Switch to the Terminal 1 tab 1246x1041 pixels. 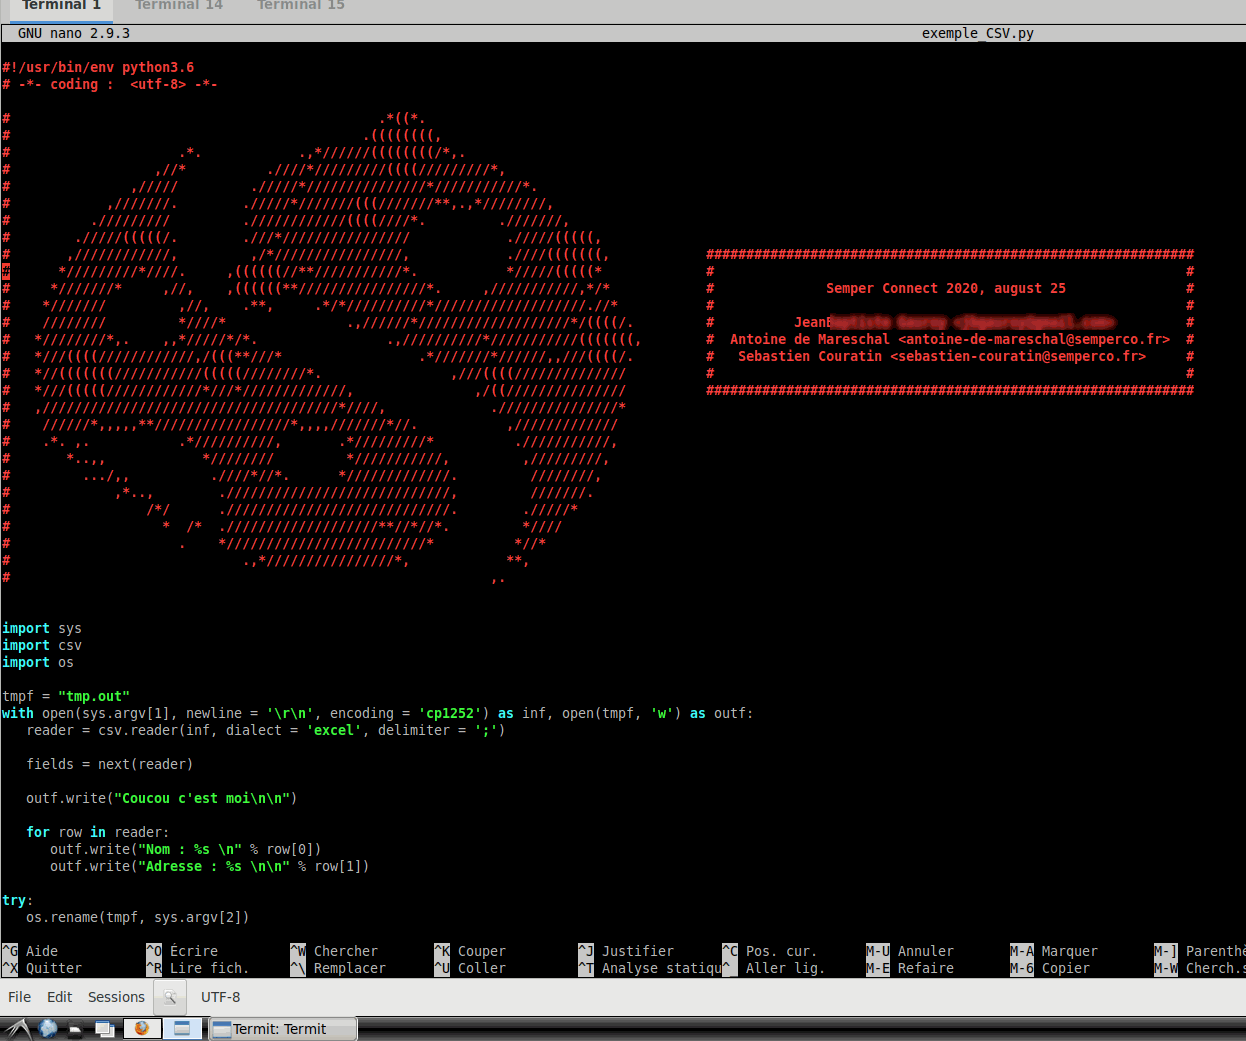tap(61, 6)
